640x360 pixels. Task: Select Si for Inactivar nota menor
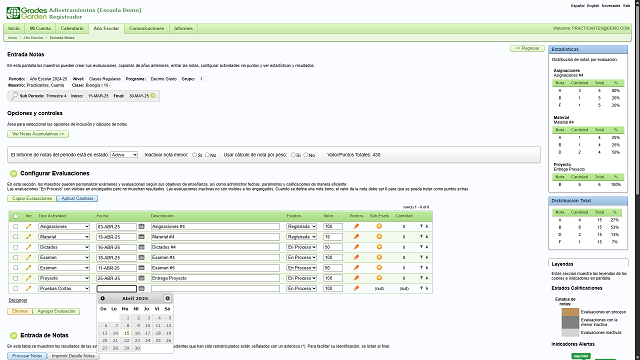[x=195, y=155]
